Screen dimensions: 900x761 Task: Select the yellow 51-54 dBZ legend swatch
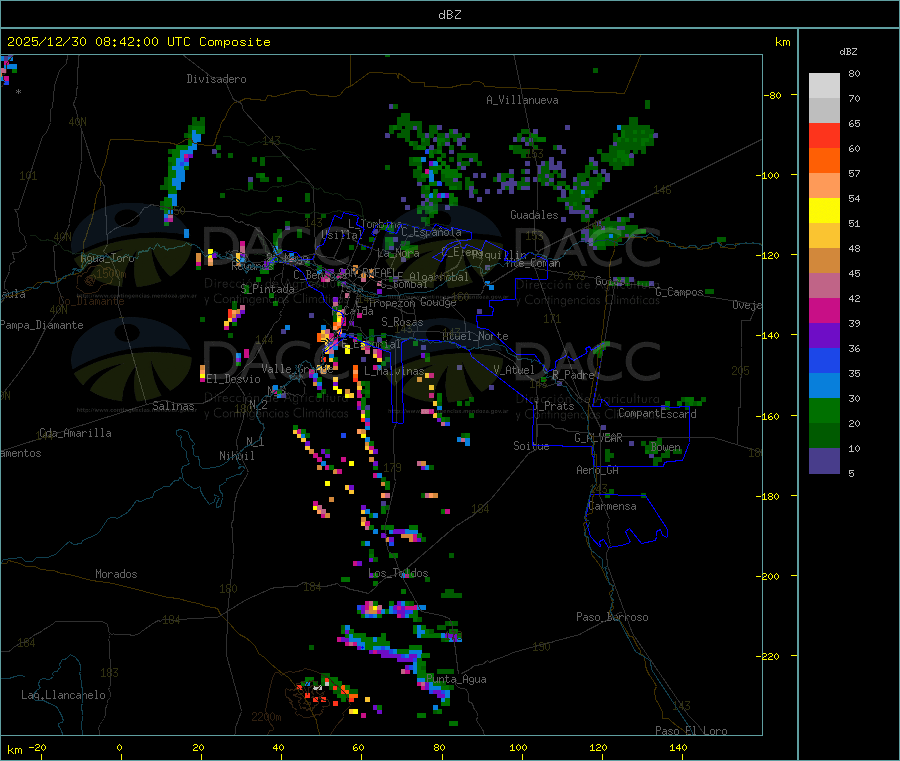824,211
